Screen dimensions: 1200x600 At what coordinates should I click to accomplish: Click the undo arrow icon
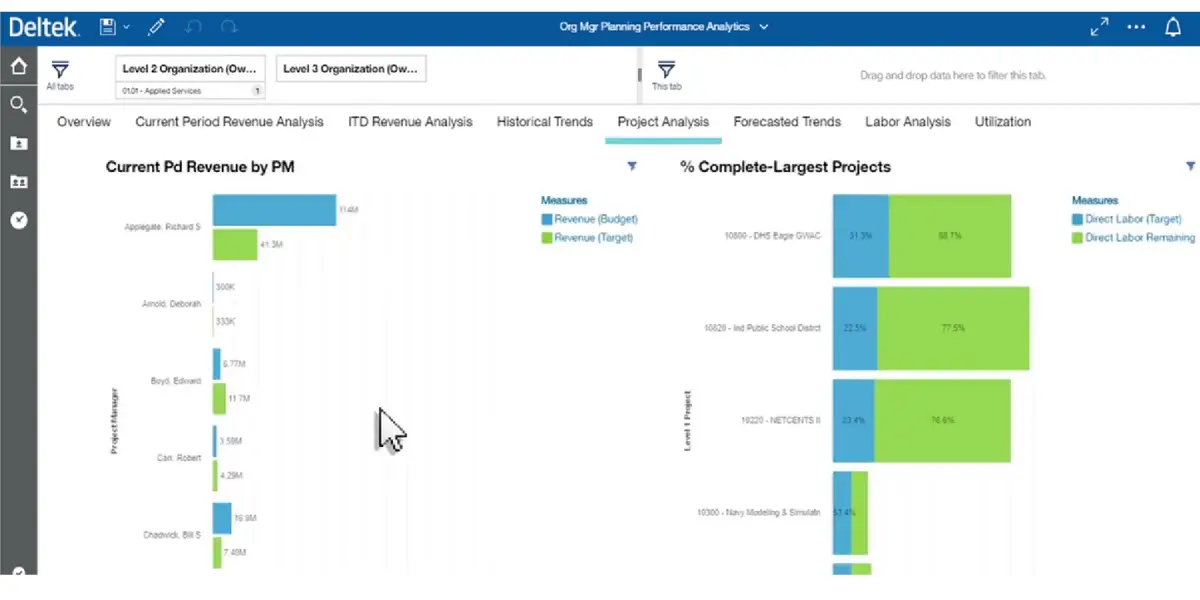tap(193, 28)
